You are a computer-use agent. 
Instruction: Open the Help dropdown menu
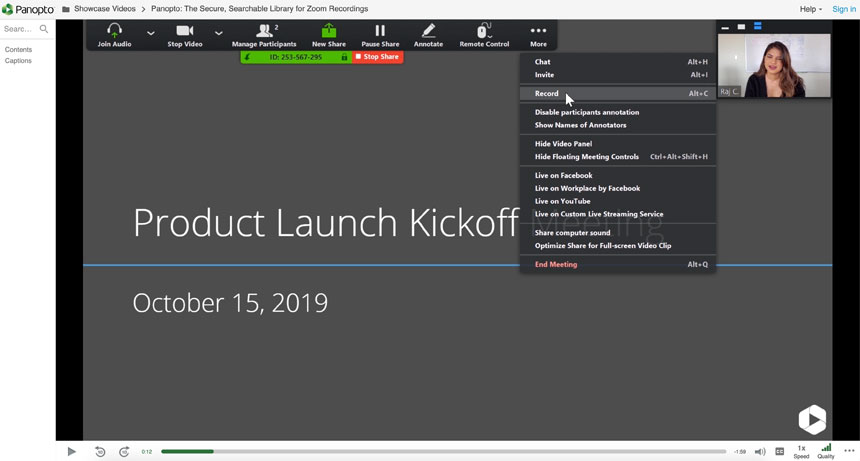tap(810, 9)
